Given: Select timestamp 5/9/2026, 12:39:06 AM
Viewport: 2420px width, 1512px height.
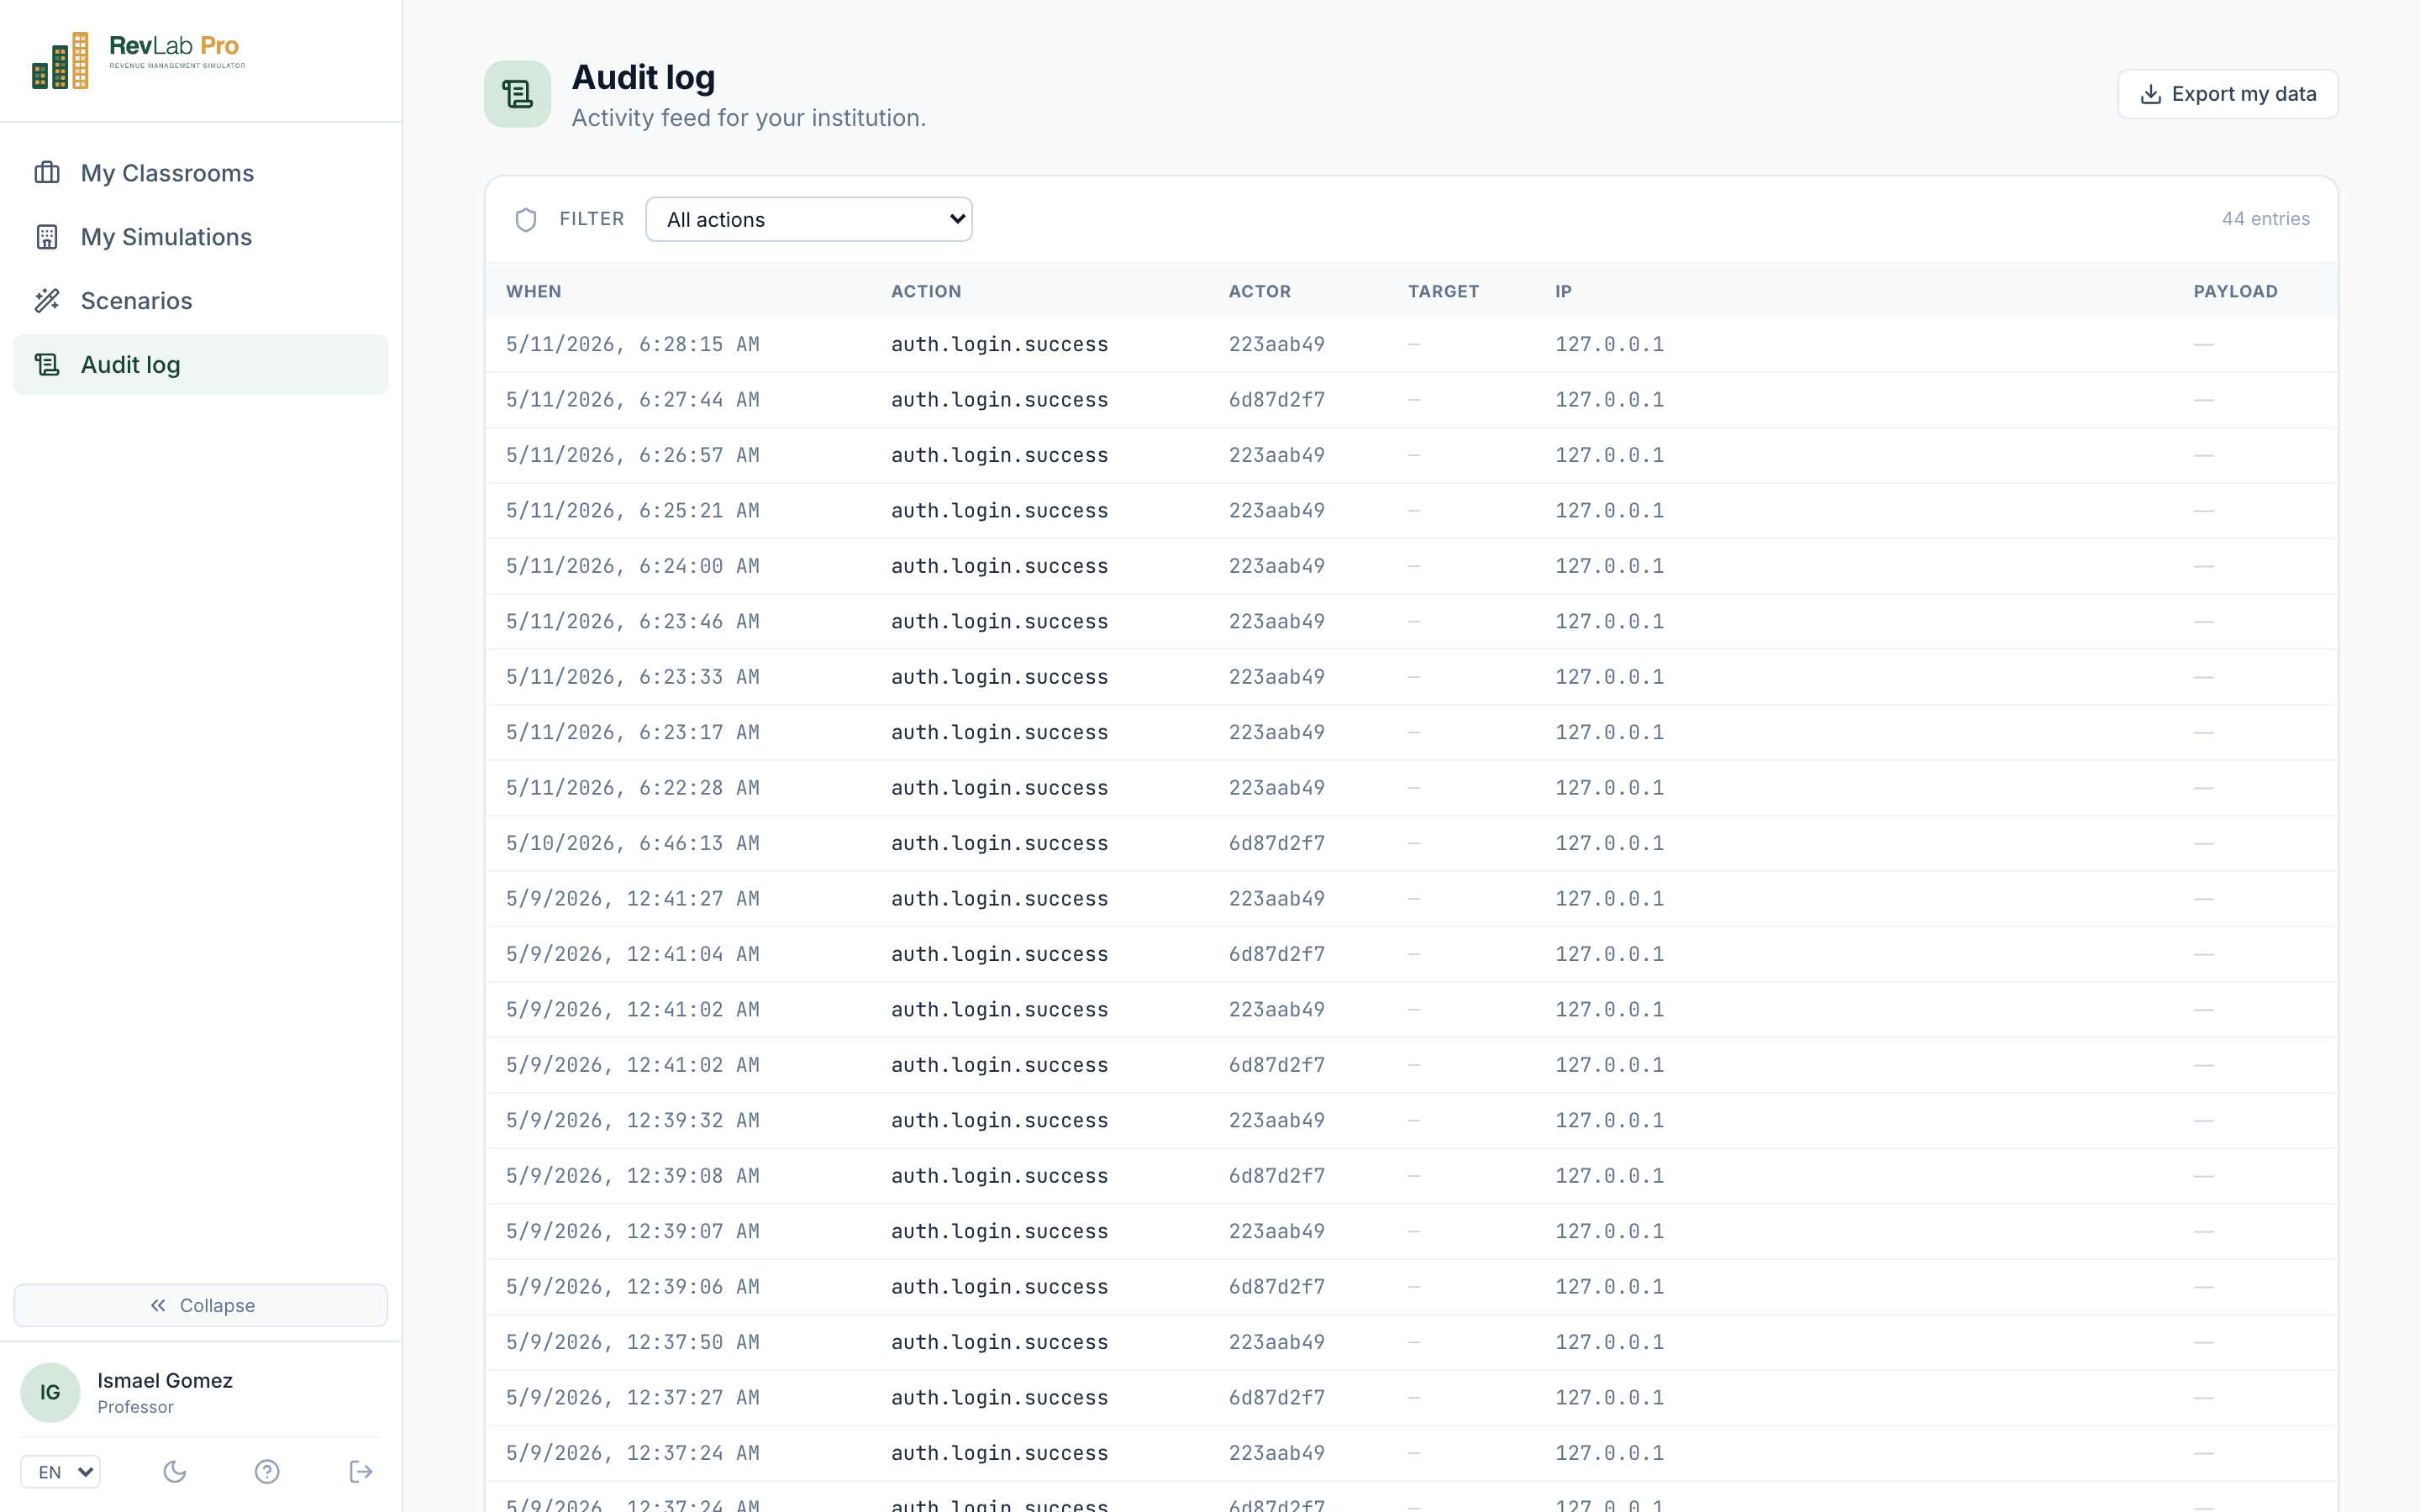Looking at the screenshot, I should click(632, 1287).
